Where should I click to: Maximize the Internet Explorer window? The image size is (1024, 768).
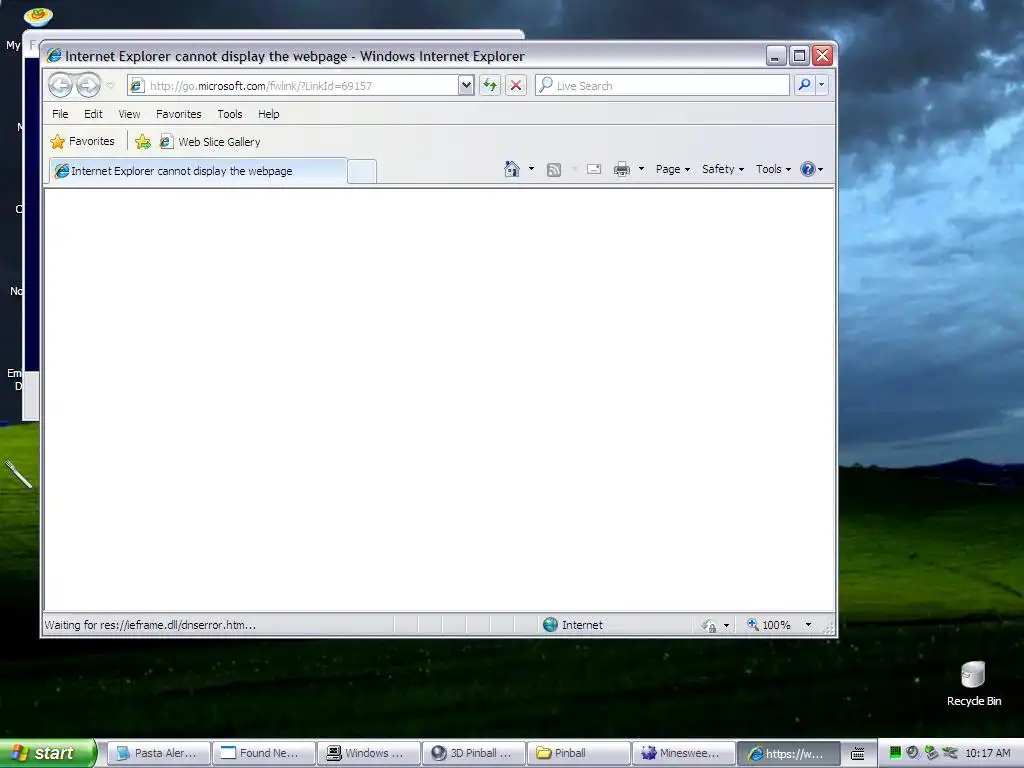pos(799,56)
